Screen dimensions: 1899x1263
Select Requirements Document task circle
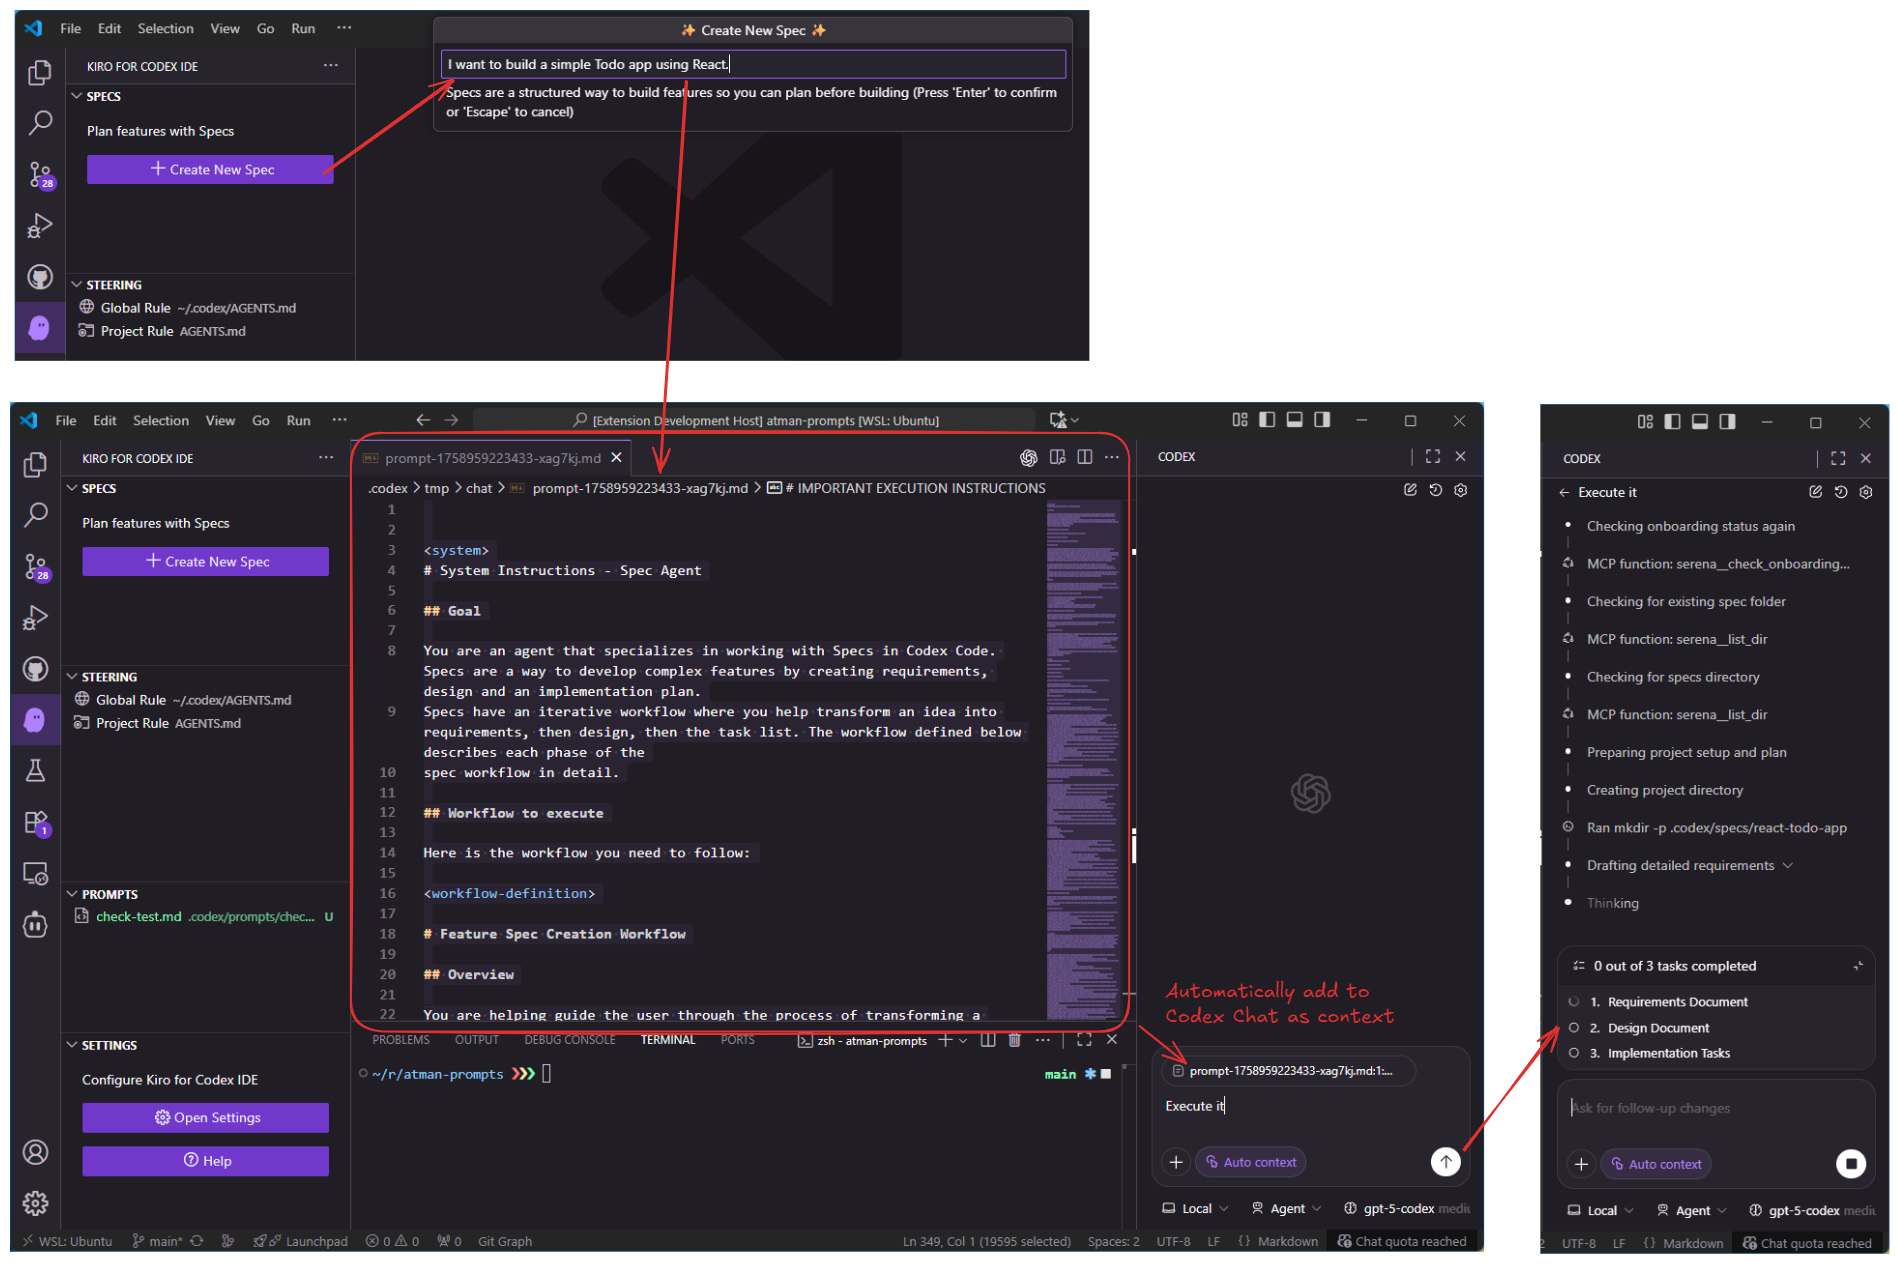[x=1574, y=1001]
